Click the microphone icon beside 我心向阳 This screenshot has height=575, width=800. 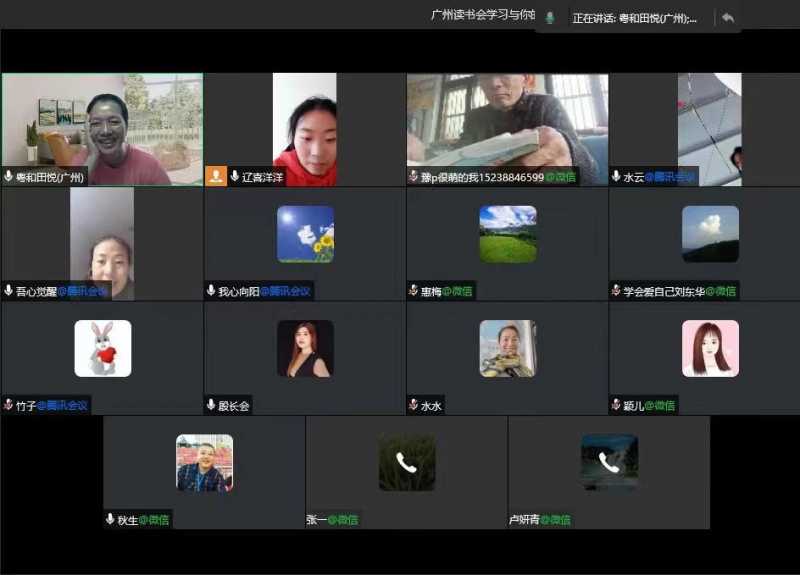pyautogui.click(x=211, y=291)
